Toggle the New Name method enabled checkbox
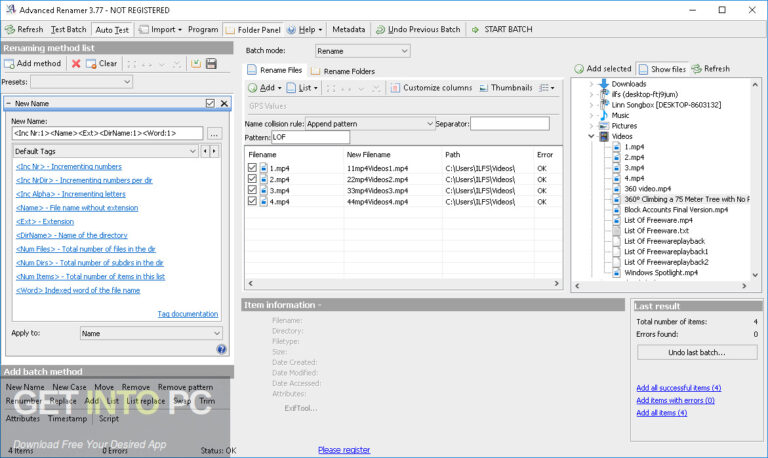The height and width of the screenshot is (458, 768). pos(210,103)
